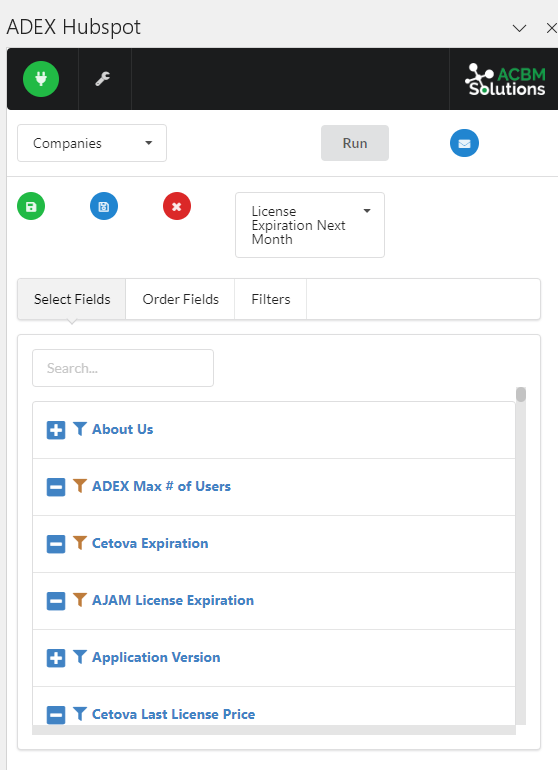Screen dimensions: 558x770
Task: Click the green save icon
Action: click(31, 206)
